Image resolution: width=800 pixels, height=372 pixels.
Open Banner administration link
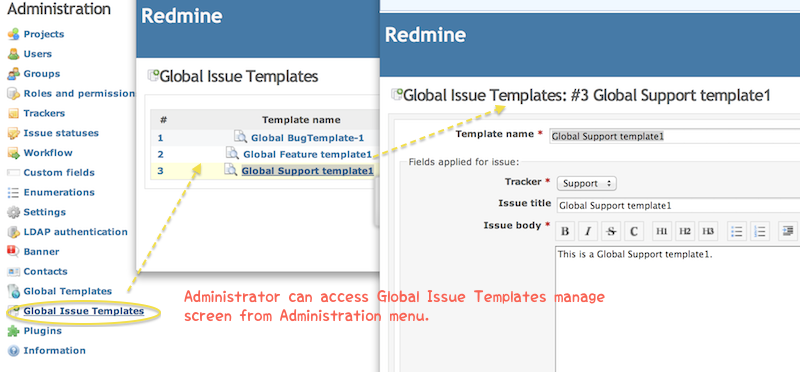pyautogui.click(x=41, y=252)
